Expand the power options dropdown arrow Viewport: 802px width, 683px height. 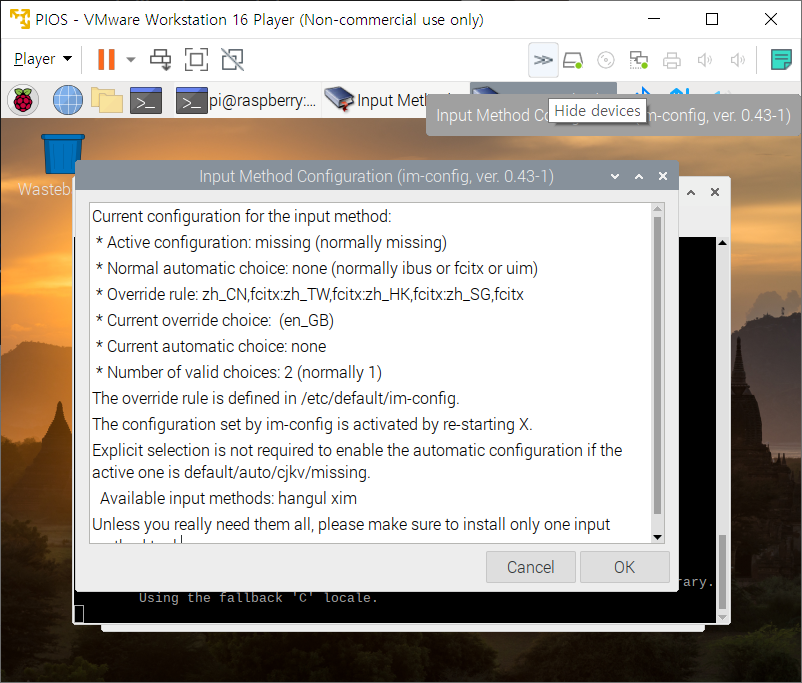point(131,60)
